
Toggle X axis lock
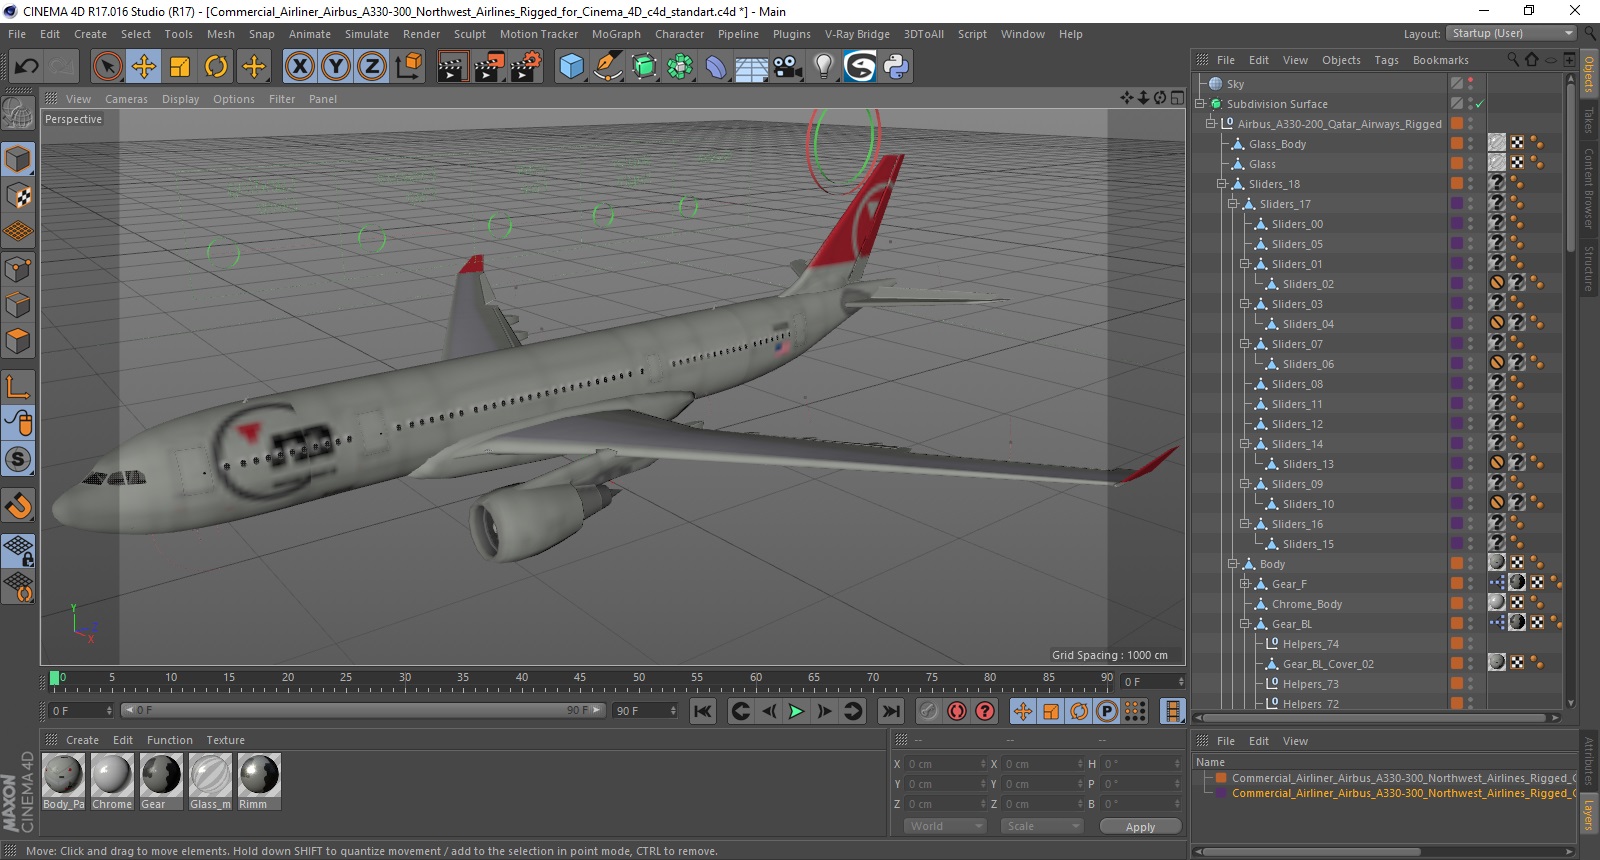tap(299, 67)
